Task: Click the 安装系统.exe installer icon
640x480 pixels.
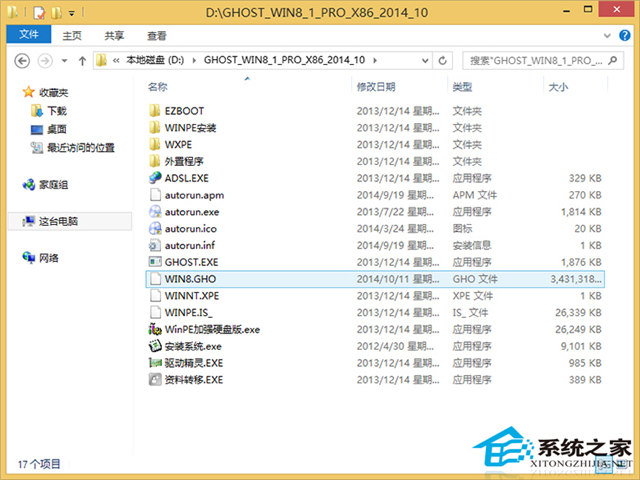Action: [155, 346]
